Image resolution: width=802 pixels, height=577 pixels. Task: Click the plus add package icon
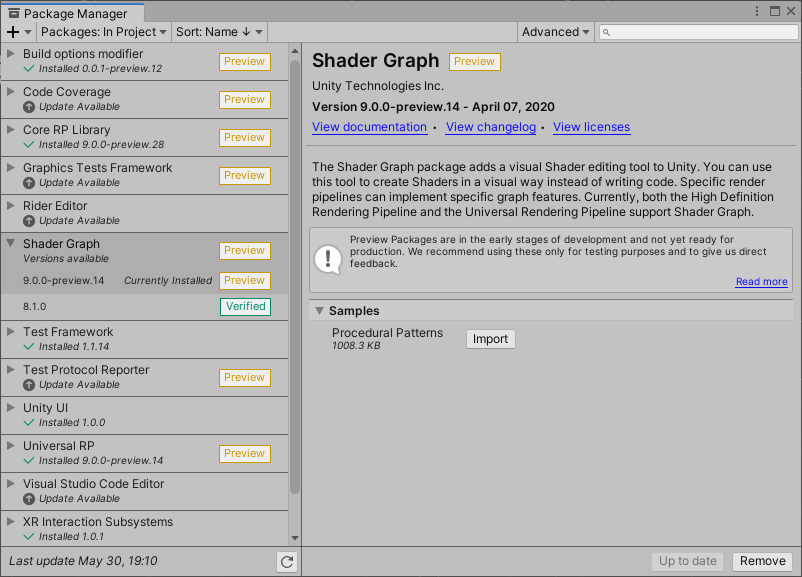pyautogui.click(x=13, y=32)
